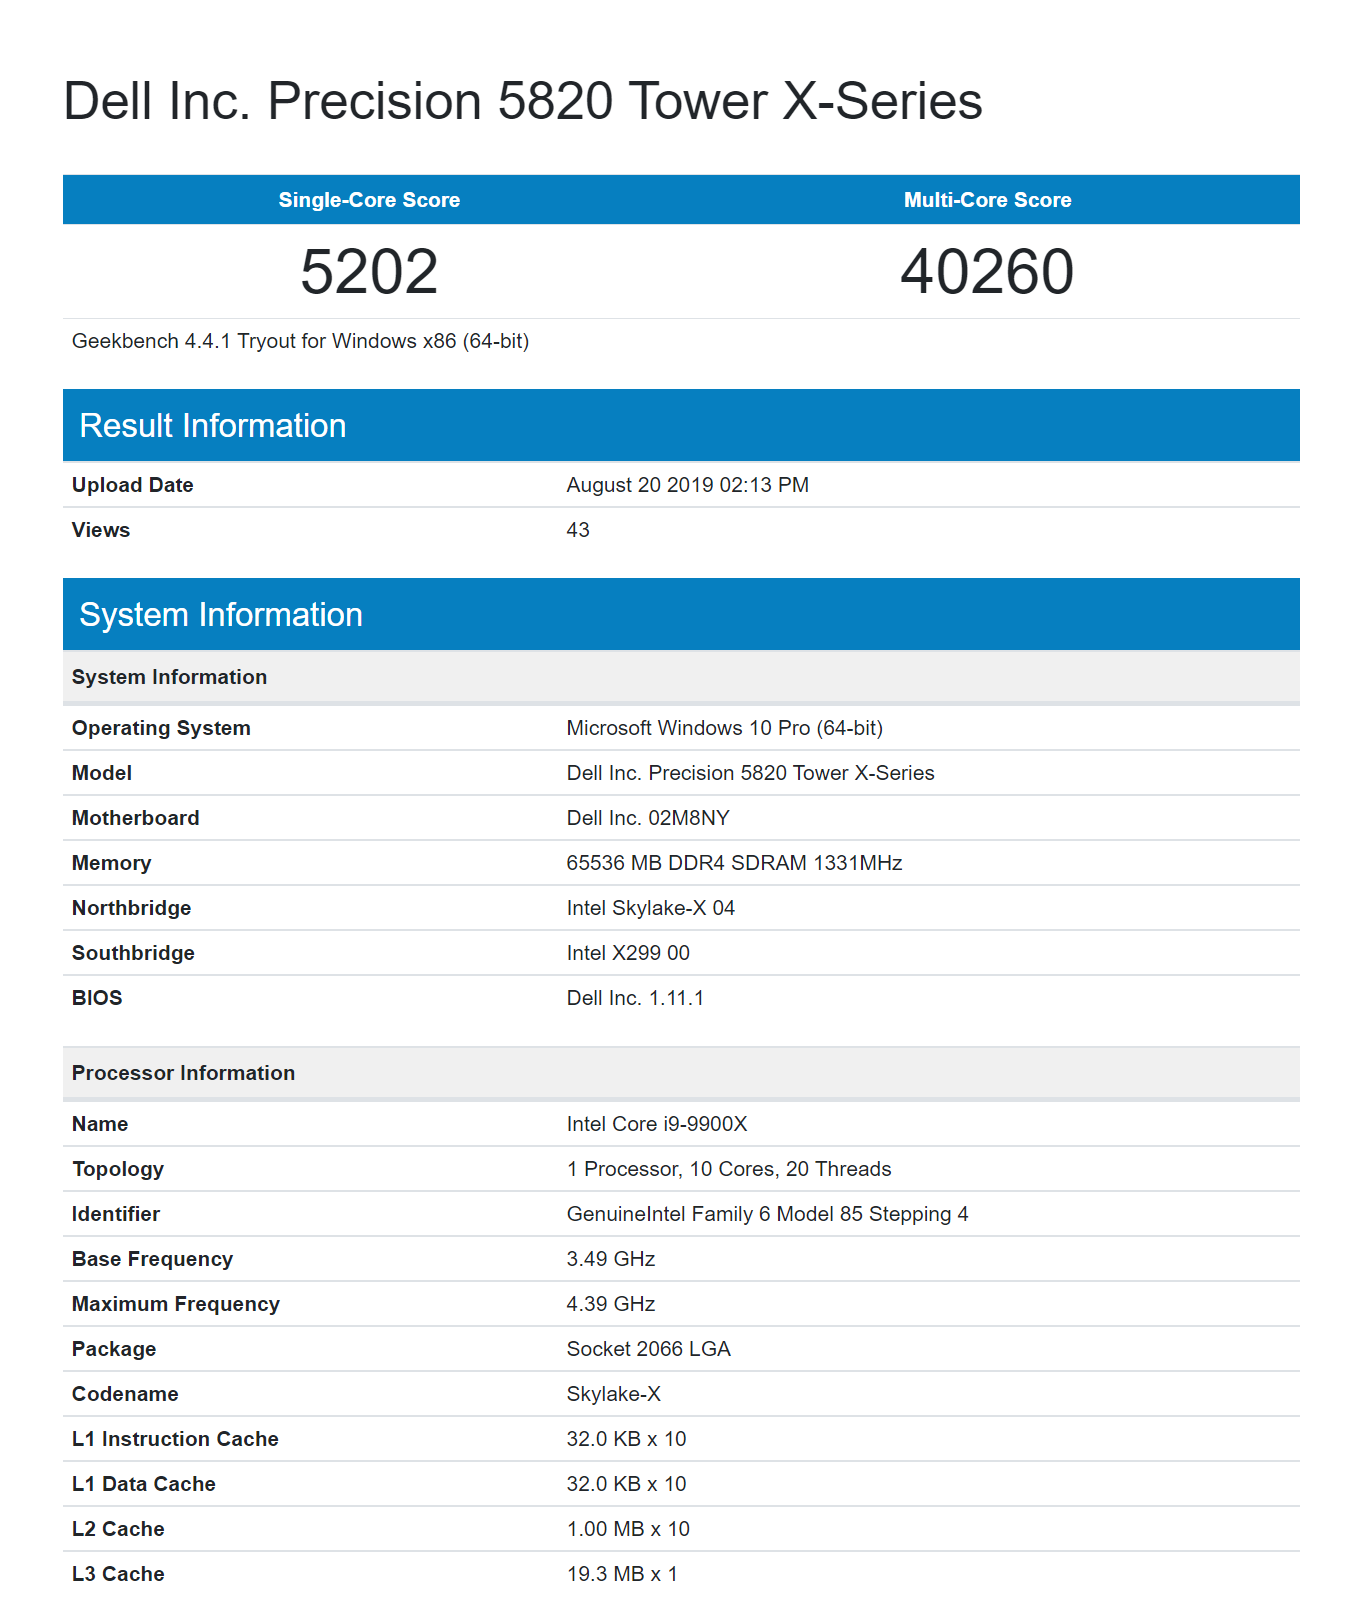Select L1 Instruction Cache value 32.0 KB x 10

pyautogui.click(x=627, y=1439)
